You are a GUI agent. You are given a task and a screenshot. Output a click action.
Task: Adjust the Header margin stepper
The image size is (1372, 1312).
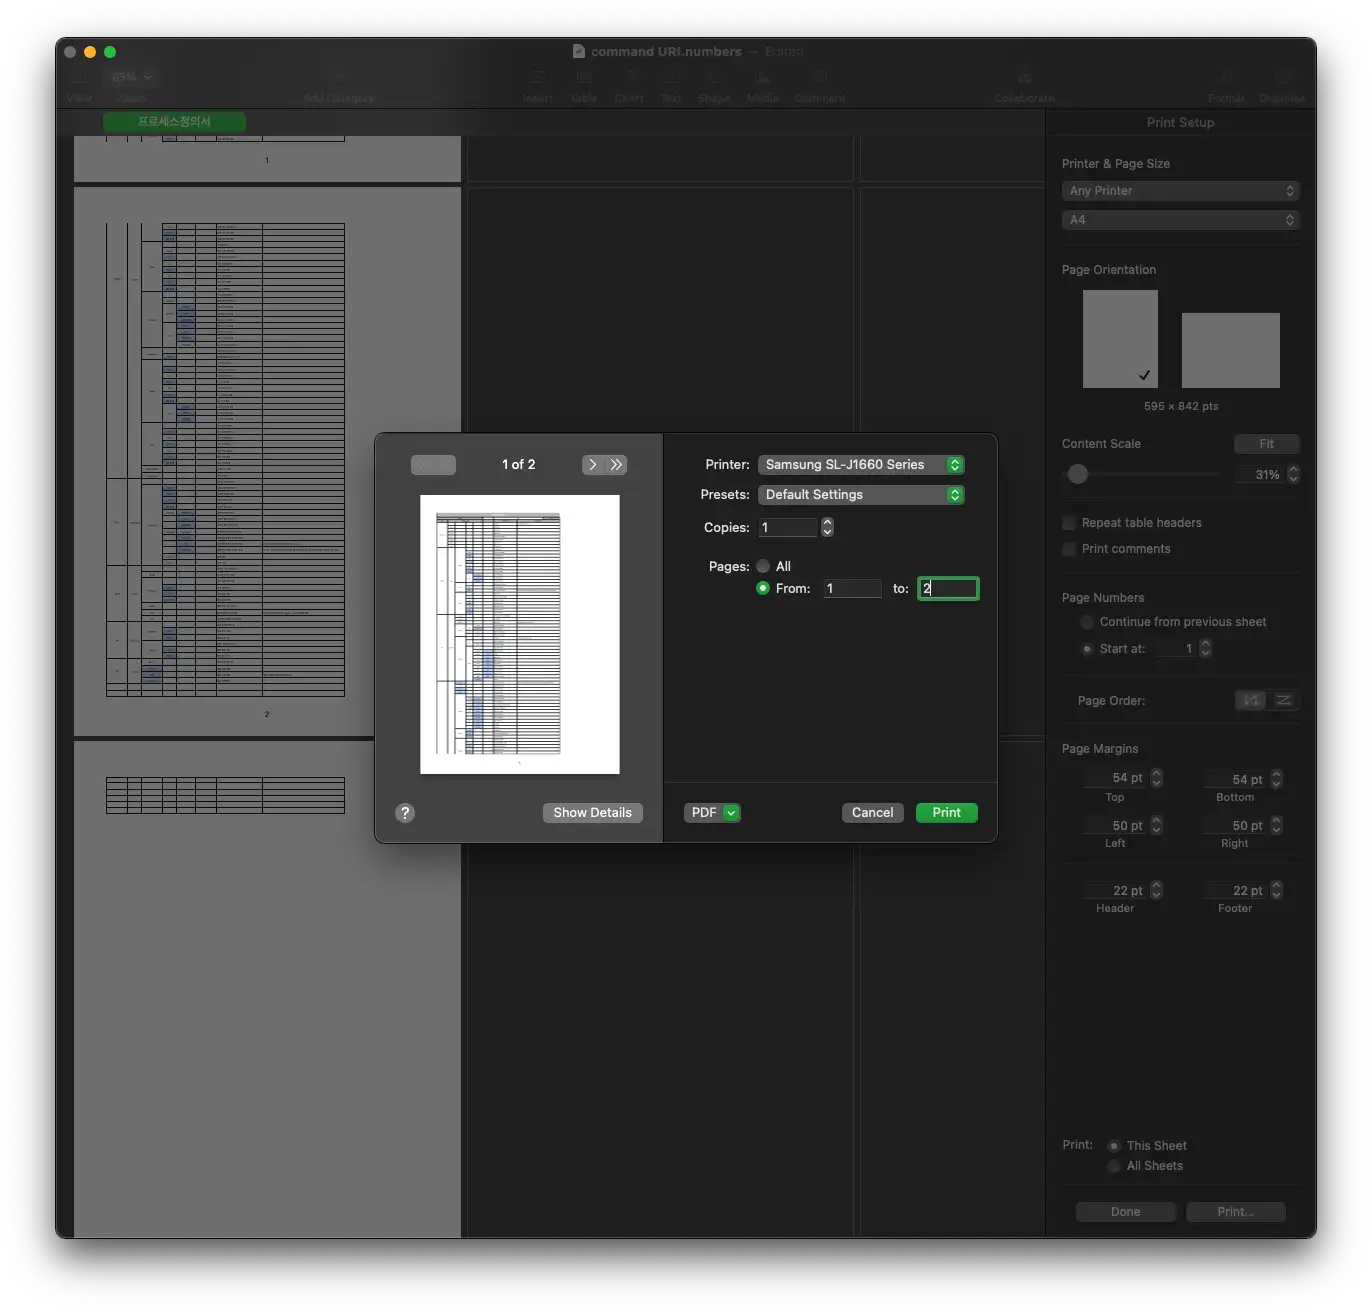1157,890
